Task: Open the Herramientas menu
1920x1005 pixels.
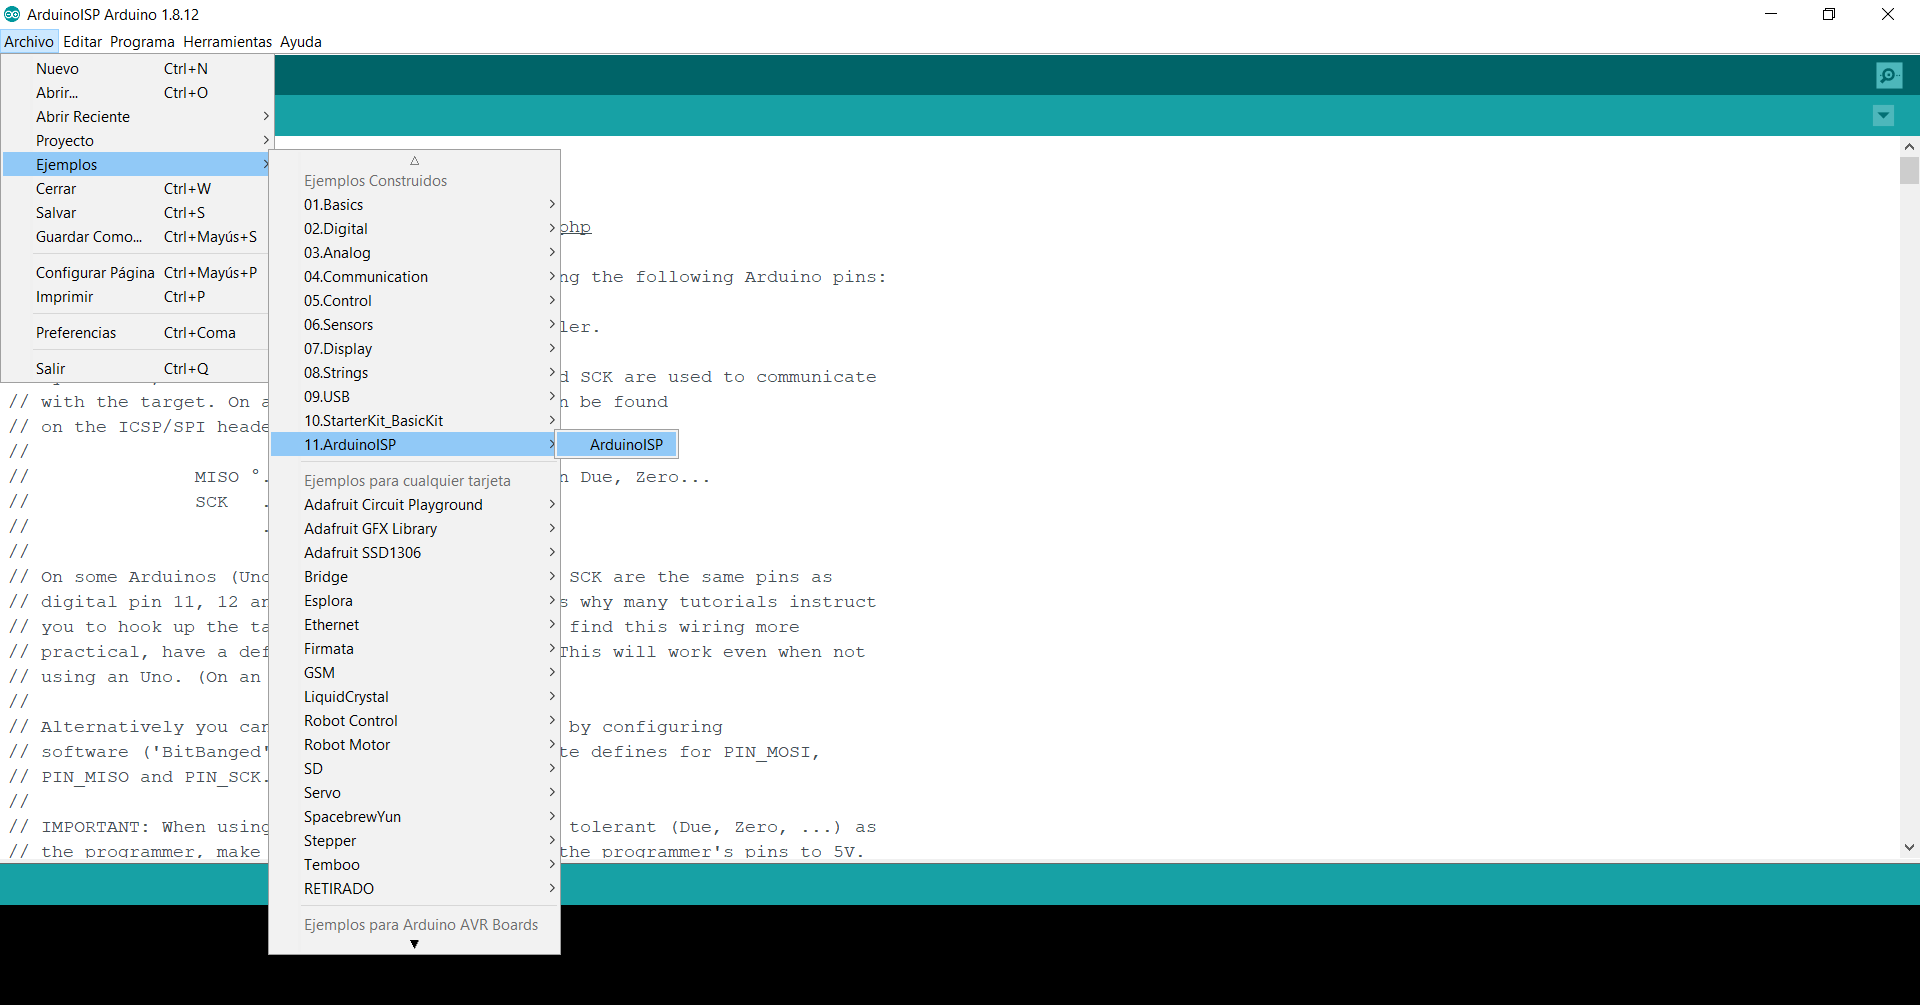Action: [x=227, y=41]
